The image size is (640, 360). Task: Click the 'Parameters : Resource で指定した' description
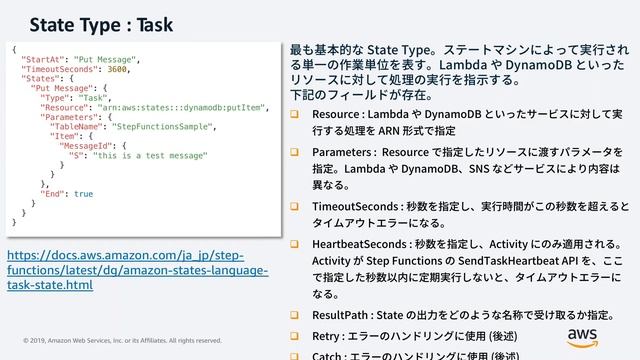pos(467,169)
